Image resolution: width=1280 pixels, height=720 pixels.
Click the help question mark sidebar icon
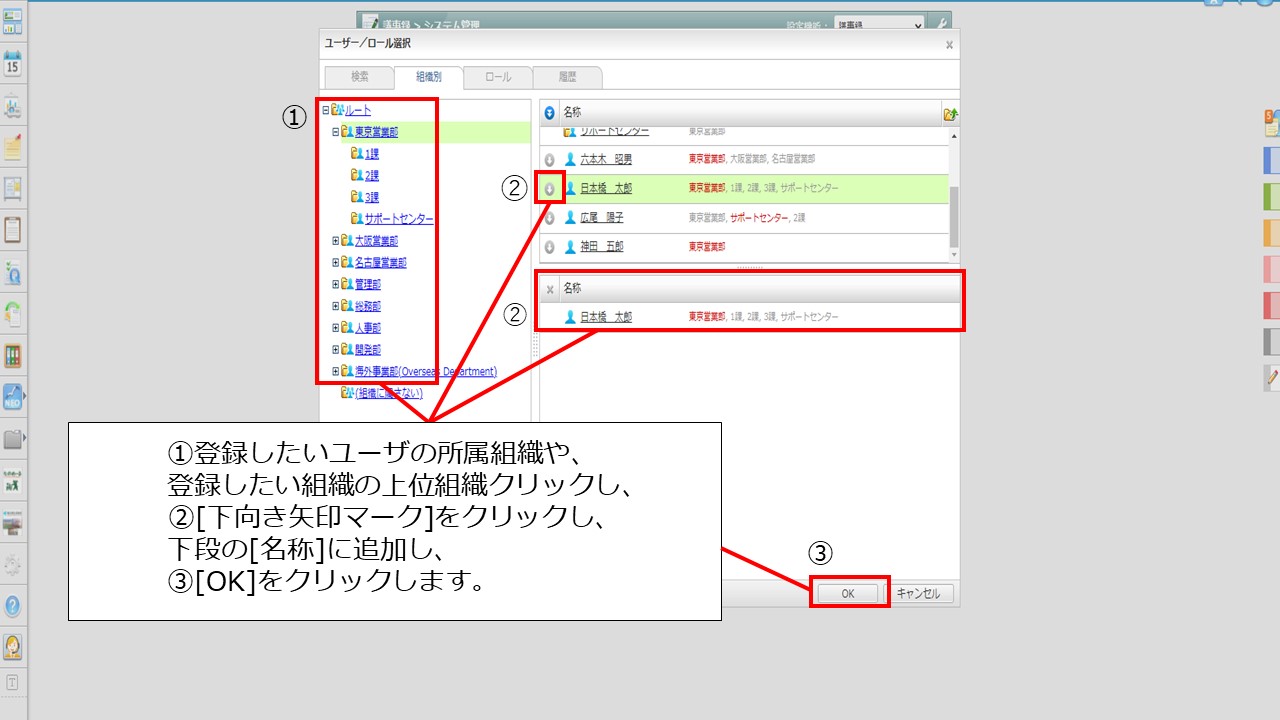[x=13, y=606]
